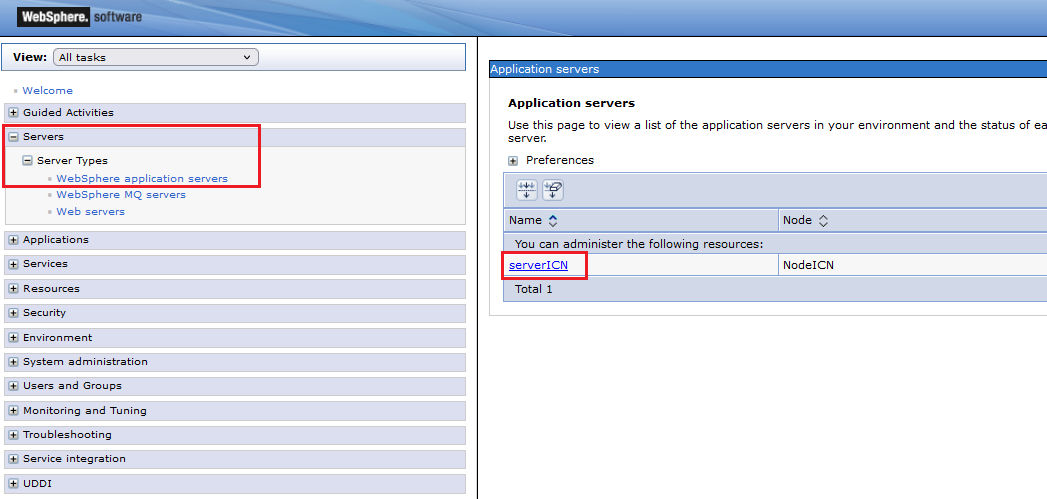Open the System administration section
Screen dimensions: 1047x499
point(85,362)
